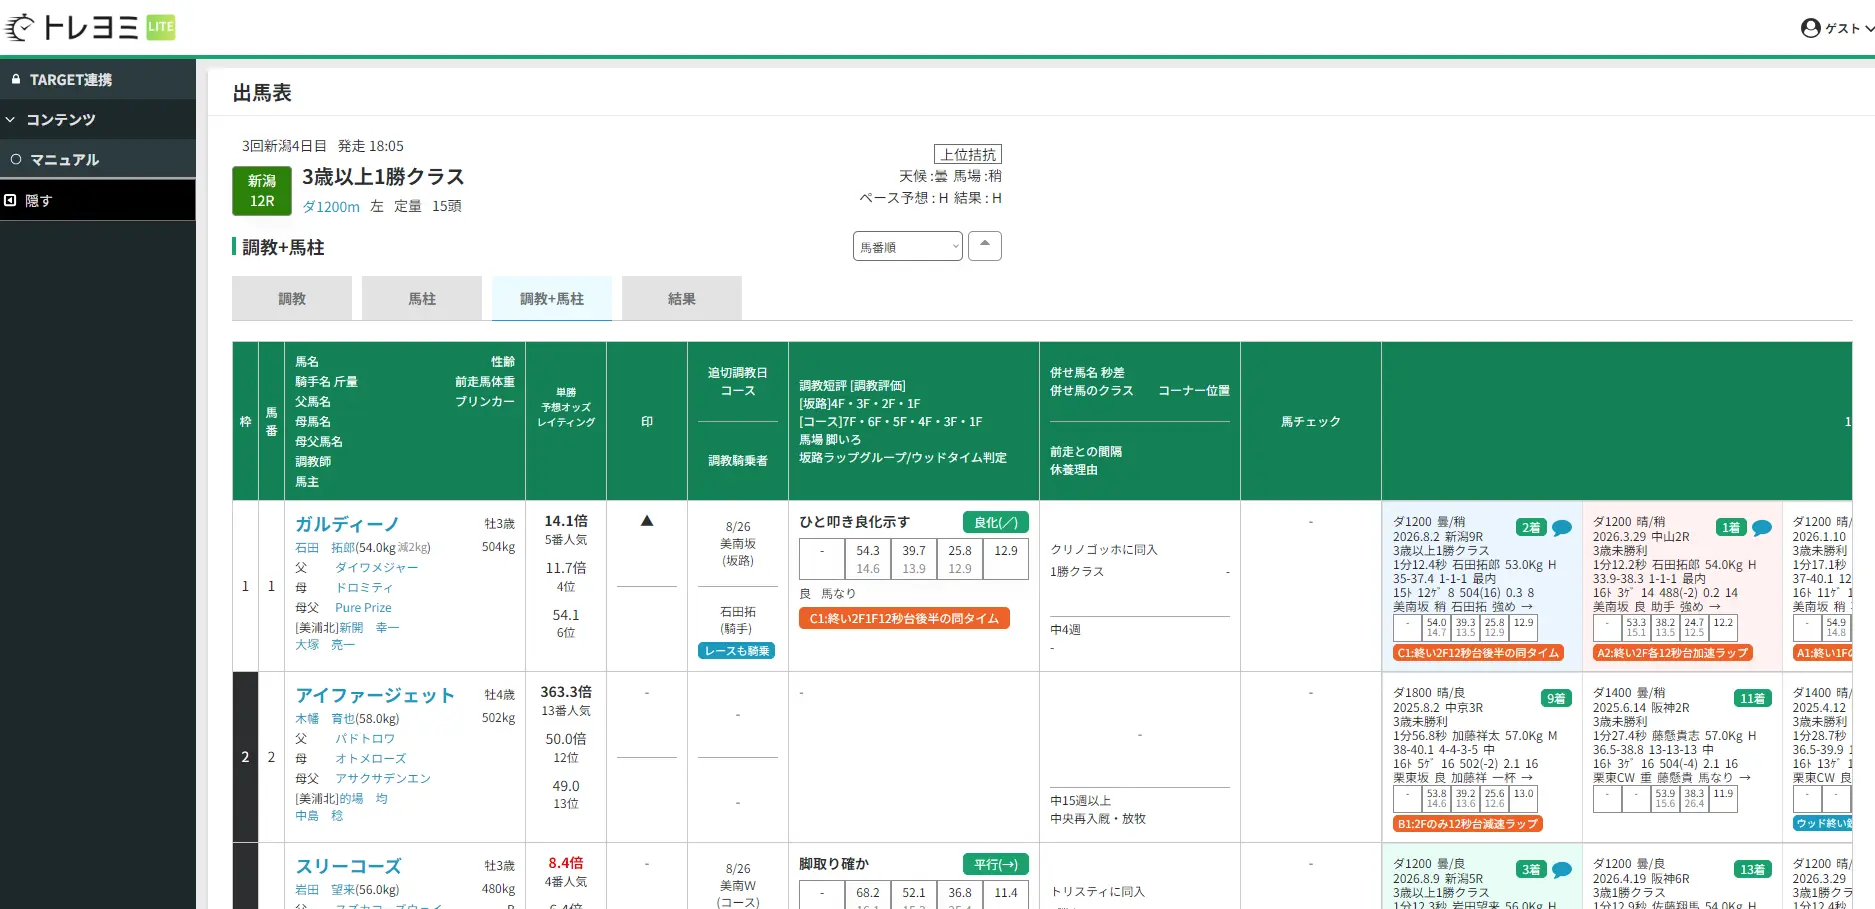The image size is (1875, 909).
Task: Click the 良化(↗) evaluation badge
Action: [x=996, y=522]
